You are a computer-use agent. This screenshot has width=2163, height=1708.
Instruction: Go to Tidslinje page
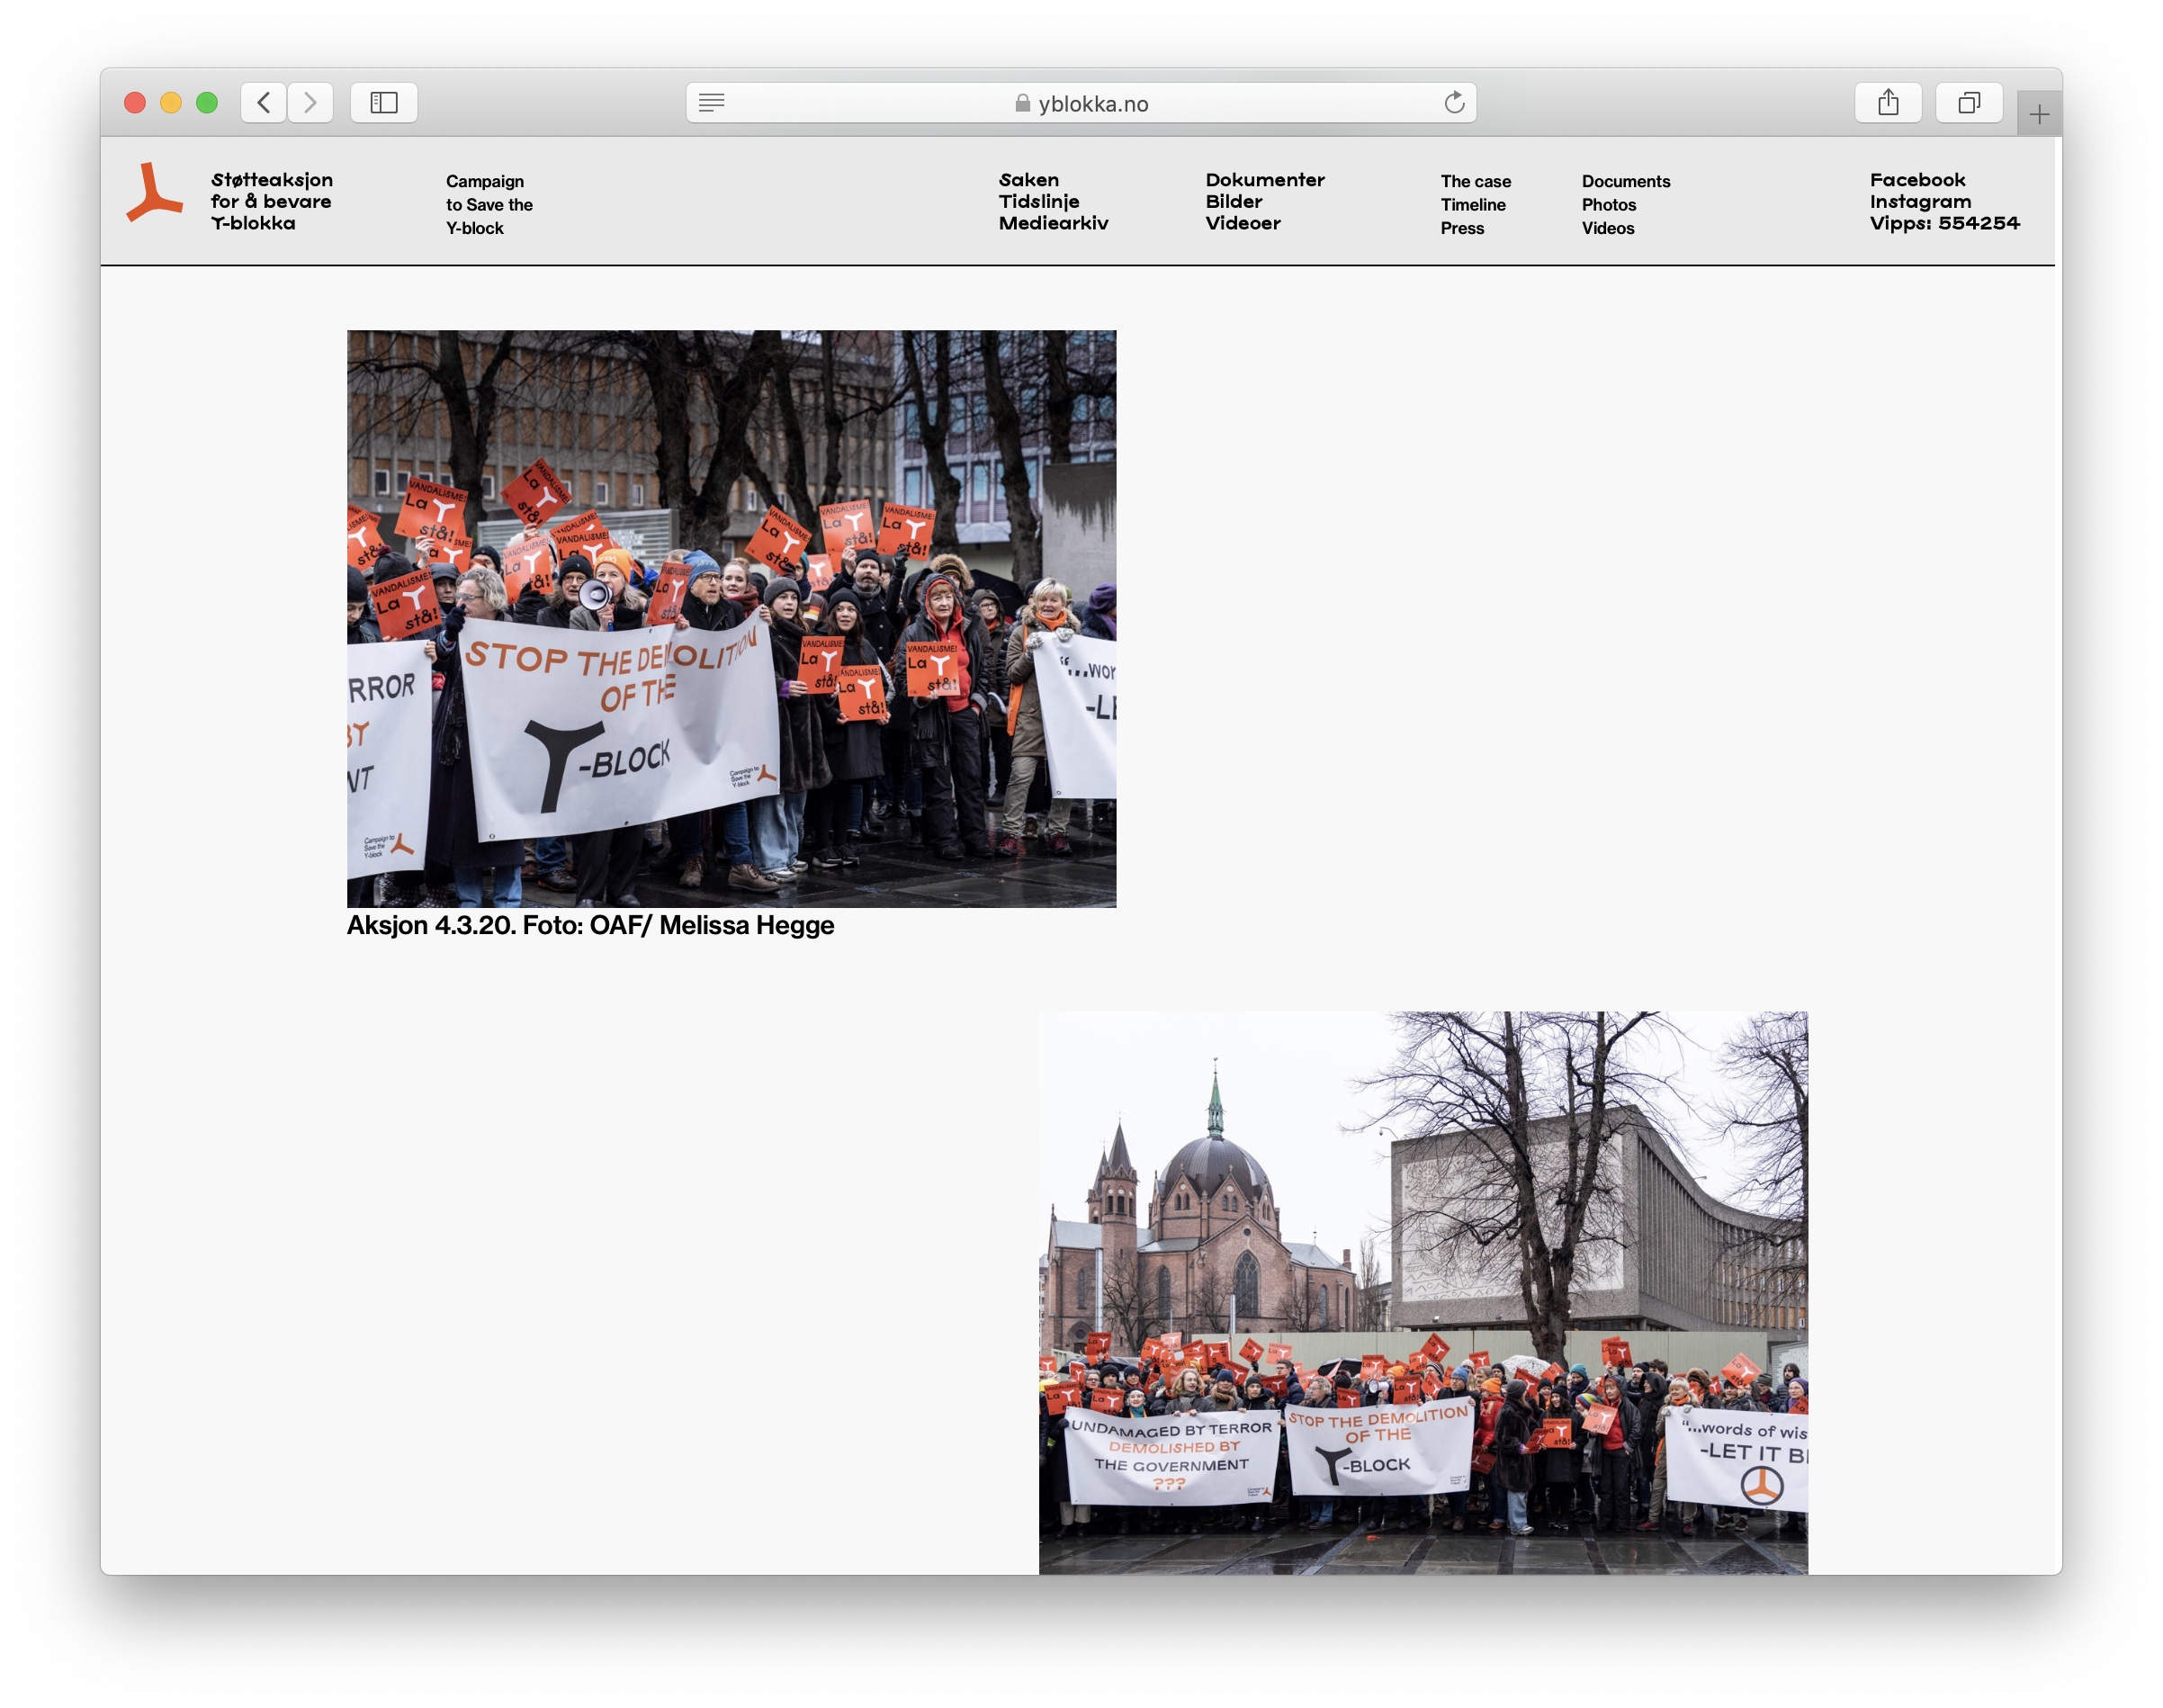tap(1038, 201)
